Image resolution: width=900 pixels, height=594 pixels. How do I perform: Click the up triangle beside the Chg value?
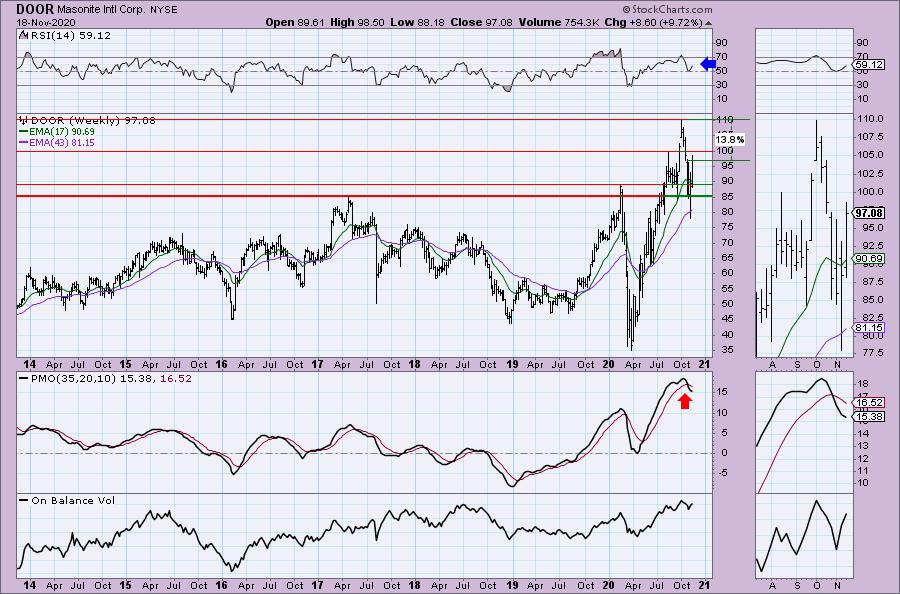[708, 23]
